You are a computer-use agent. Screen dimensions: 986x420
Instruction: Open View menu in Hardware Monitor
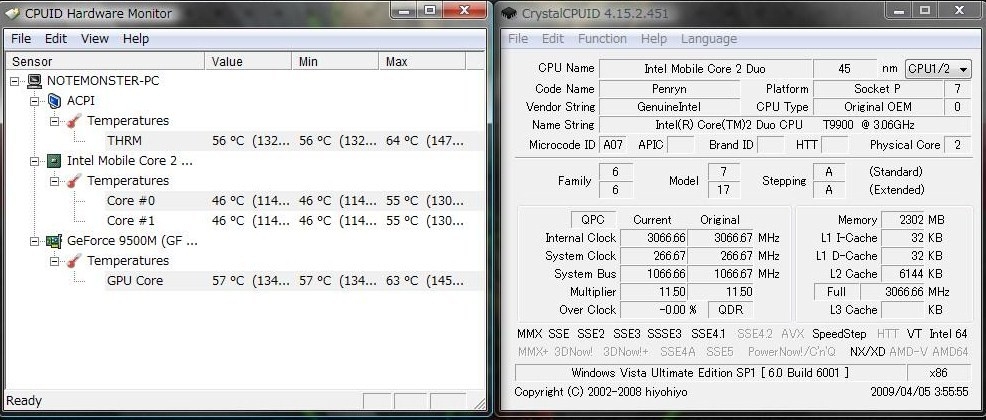point(94,38)
